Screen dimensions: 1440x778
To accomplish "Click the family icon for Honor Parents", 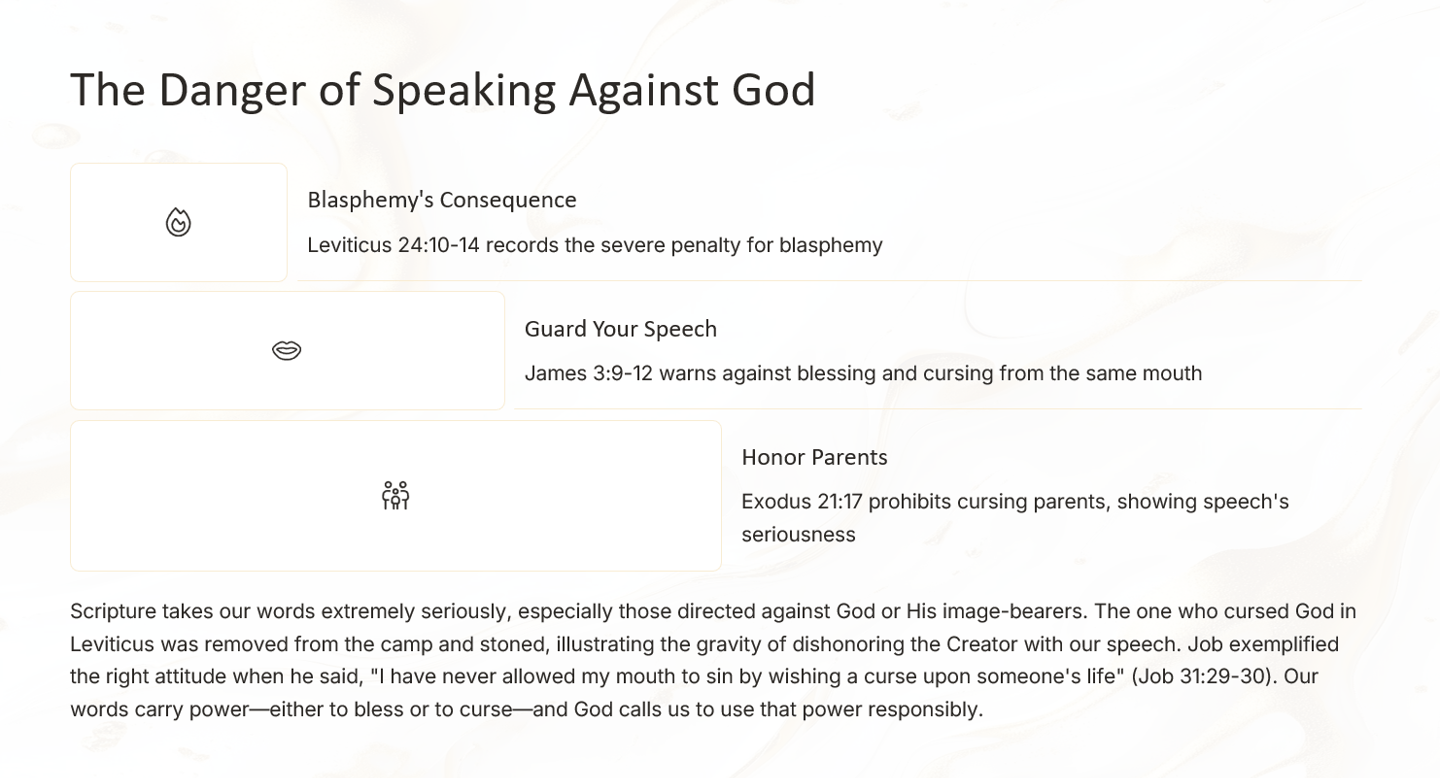I will [395, 495].
